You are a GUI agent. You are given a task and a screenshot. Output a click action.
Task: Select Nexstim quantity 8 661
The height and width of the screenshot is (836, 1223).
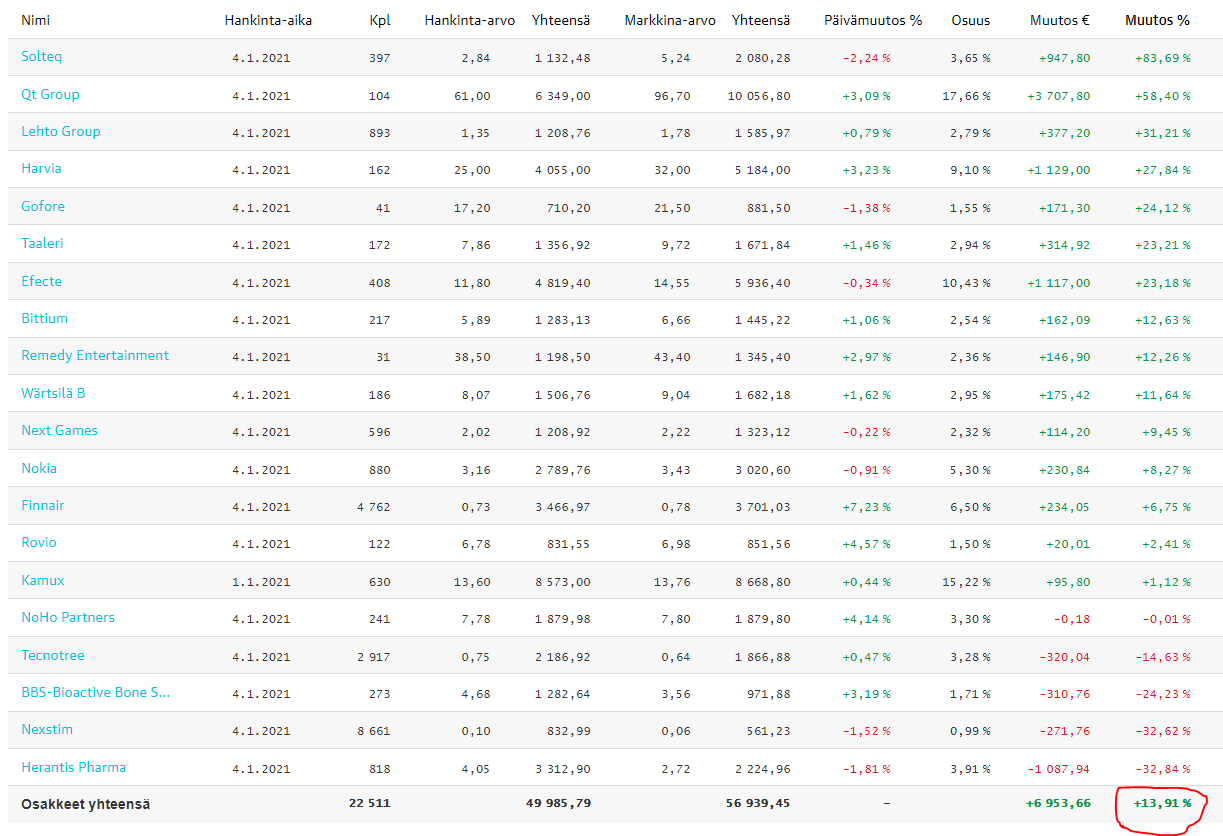tap(373, 731)
